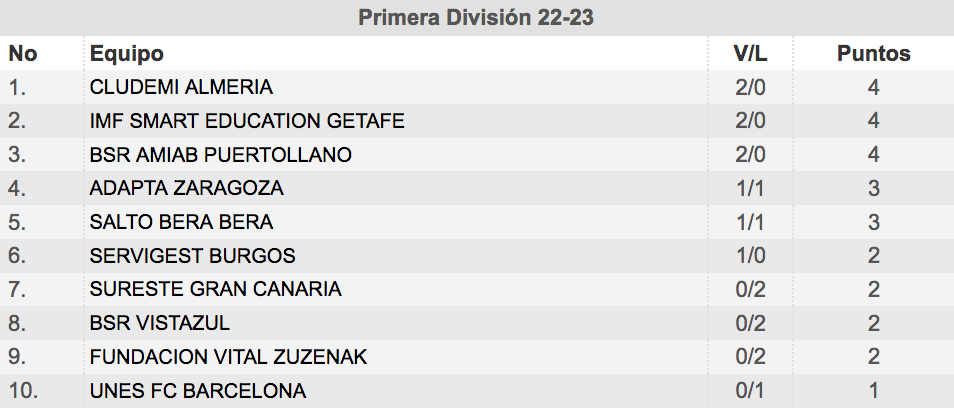
Task: Open BSR AMIAB PUERTOLLANO team entry
Action: 221,155
